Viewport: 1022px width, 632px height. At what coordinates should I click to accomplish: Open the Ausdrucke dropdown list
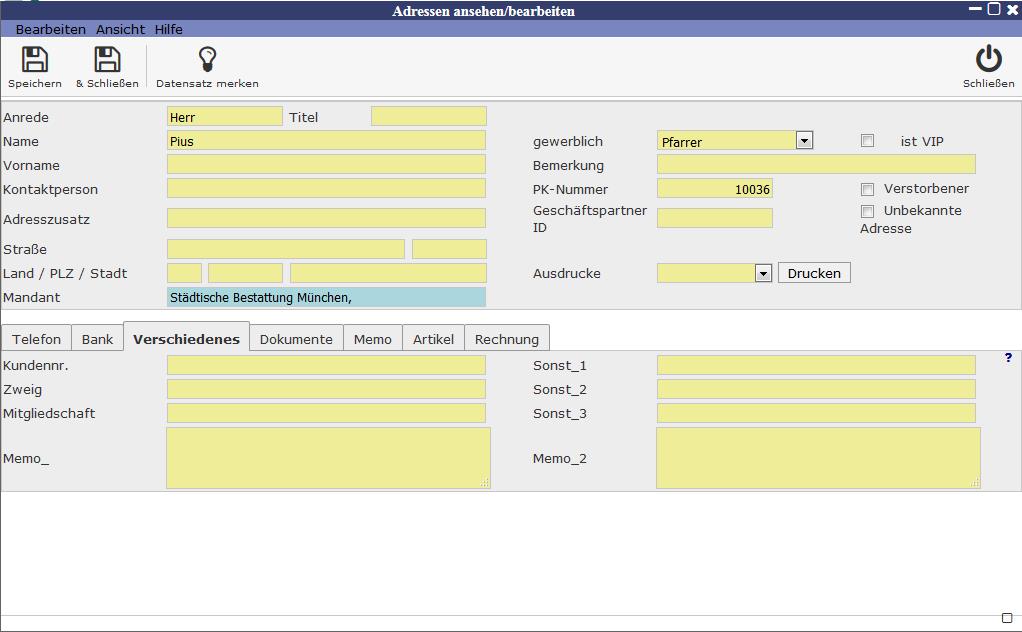click(x=763, y=273)
